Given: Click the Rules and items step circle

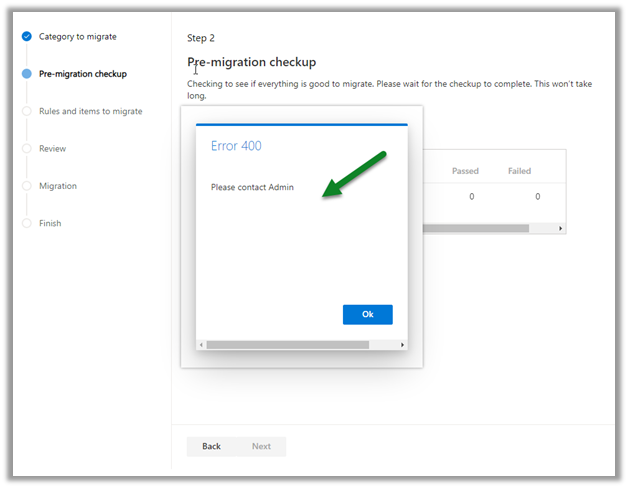Looking at the screenshot, I should (27, 112).
